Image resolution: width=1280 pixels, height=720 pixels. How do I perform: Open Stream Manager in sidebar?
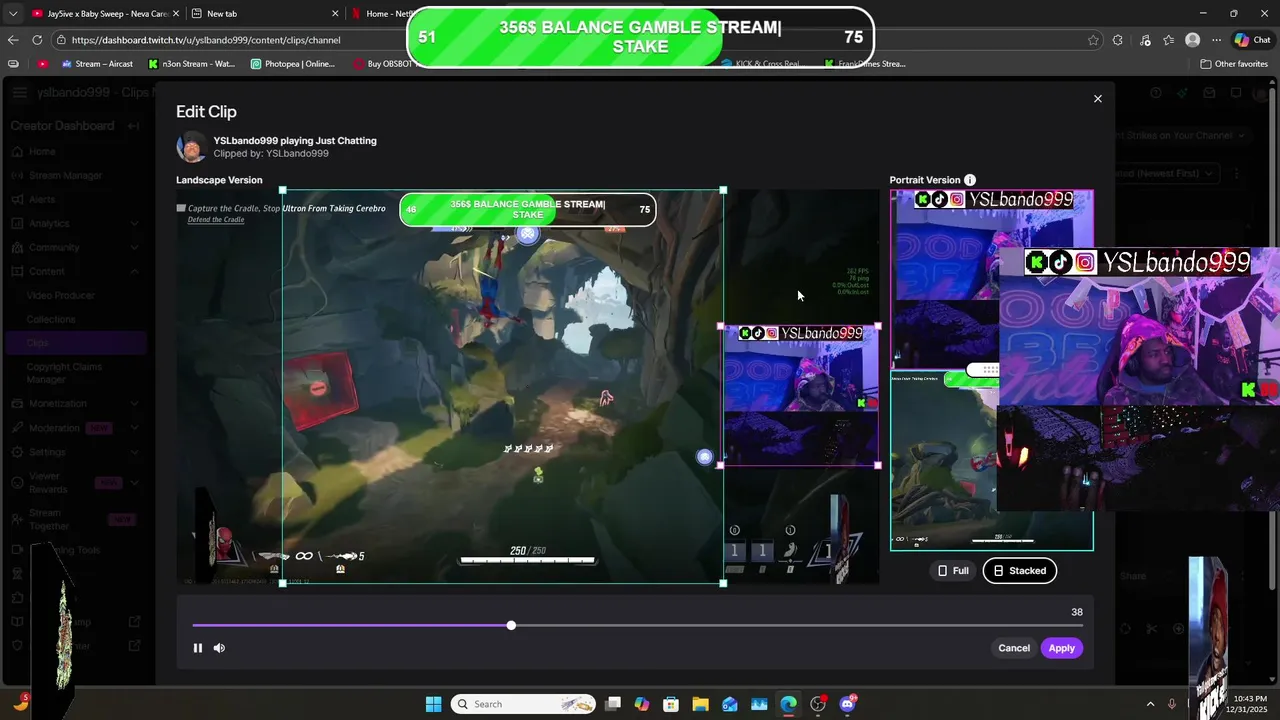[65, 175]
